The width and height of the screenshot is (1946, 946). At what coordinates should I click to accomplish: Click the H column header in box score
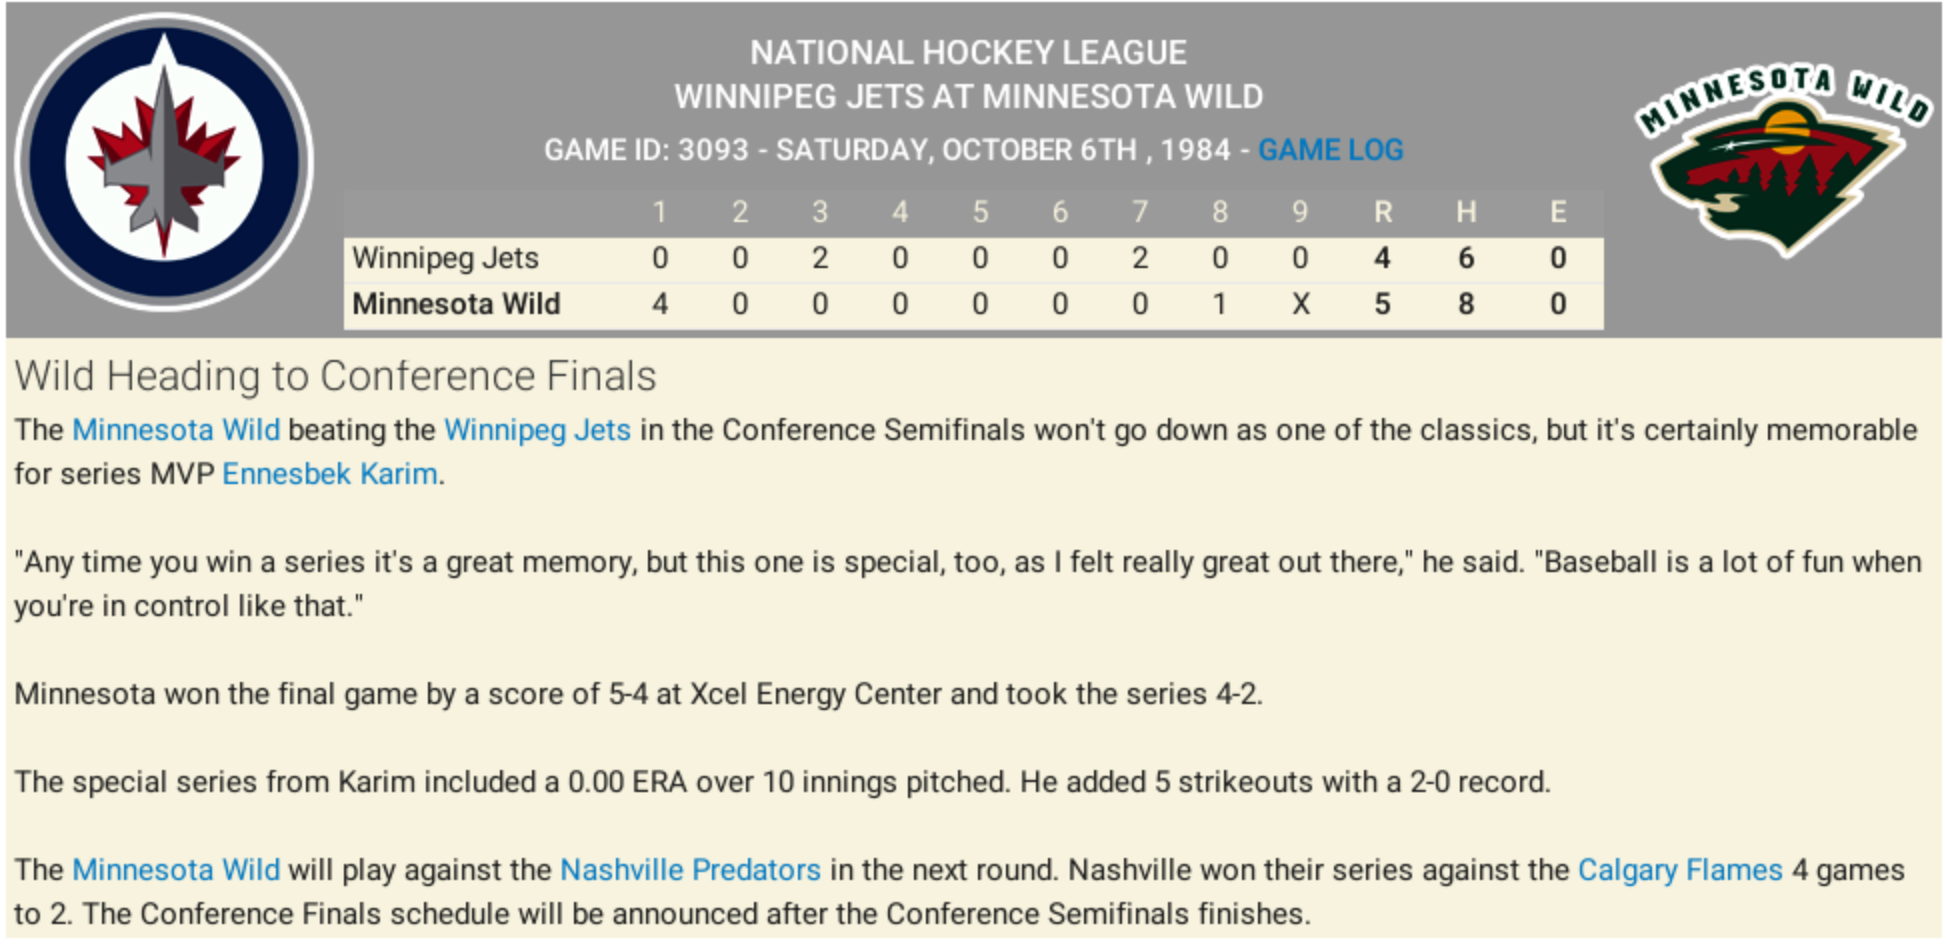click(x=1466, y=212)
